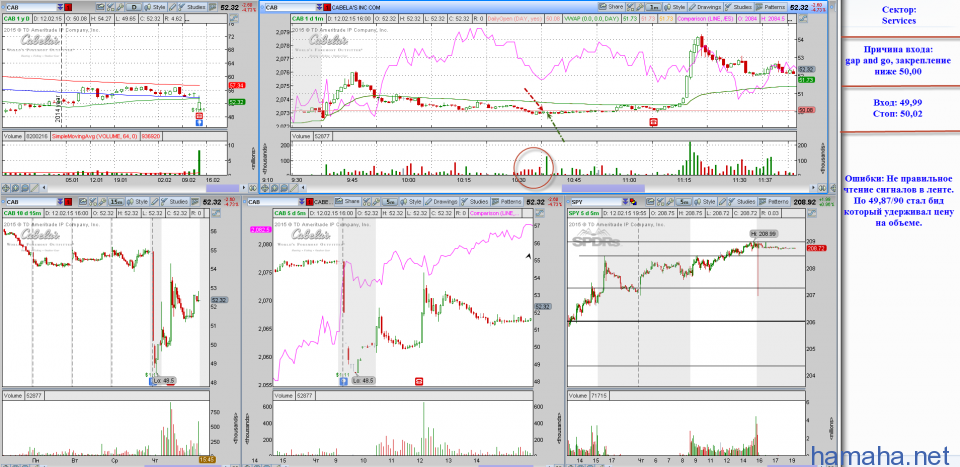Open symbol dropdown arrow in 1-minute CAB chart
The height and width of the screenshot is (467, 960).
pyautogui.click(x=320, y=7)
